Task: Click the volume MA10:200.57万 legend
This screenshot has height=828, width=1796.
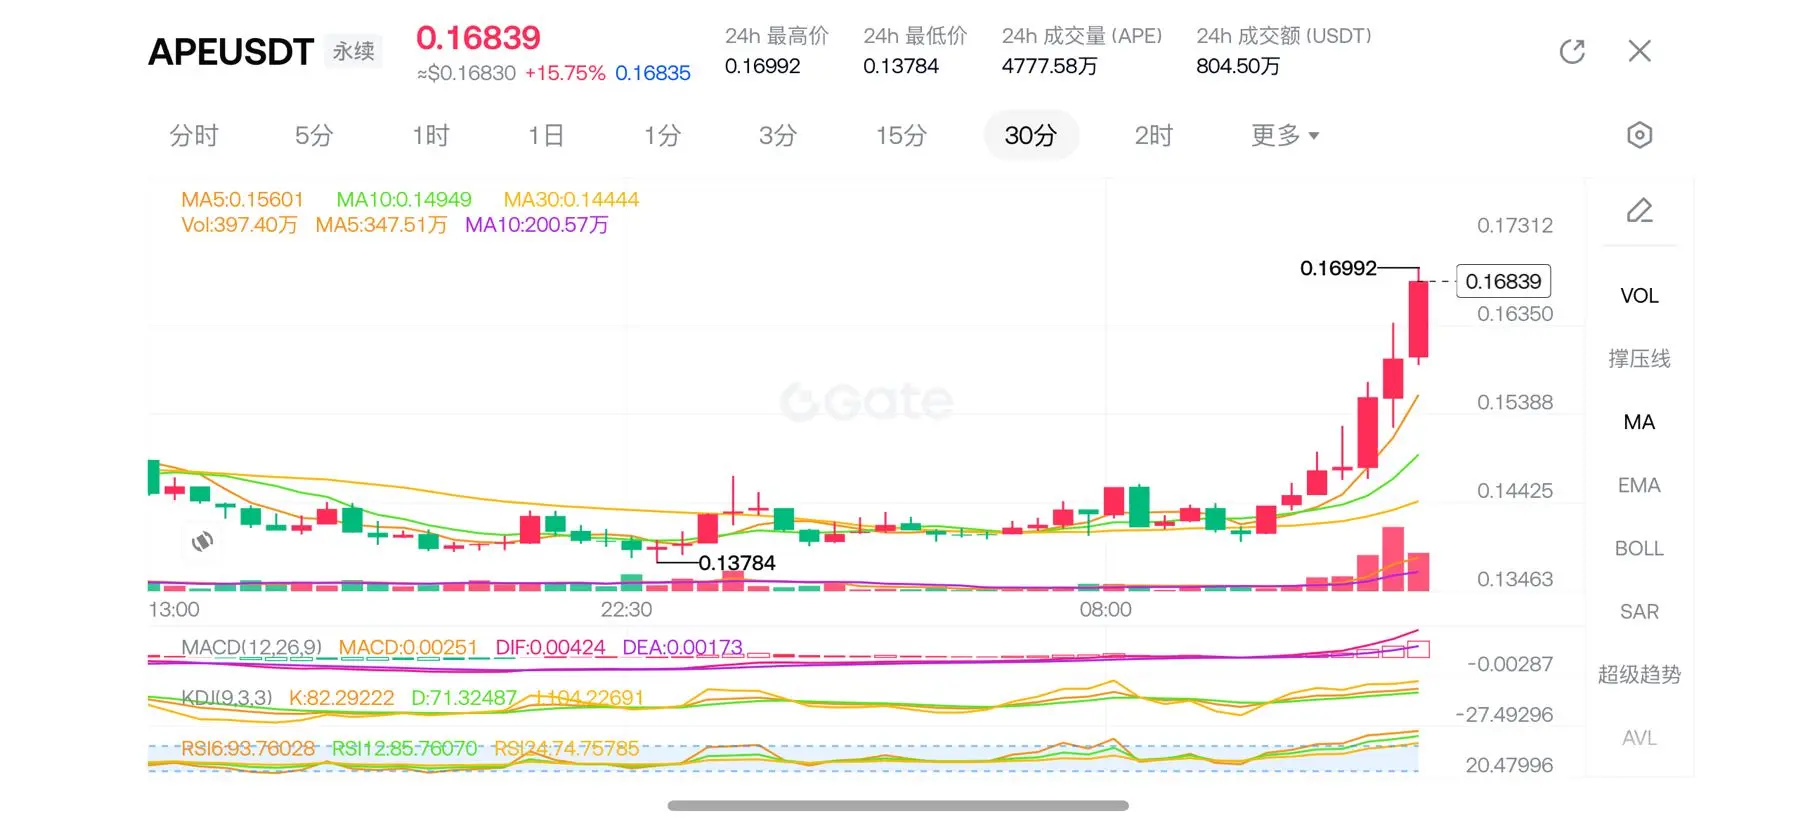Action: (537, 225)
